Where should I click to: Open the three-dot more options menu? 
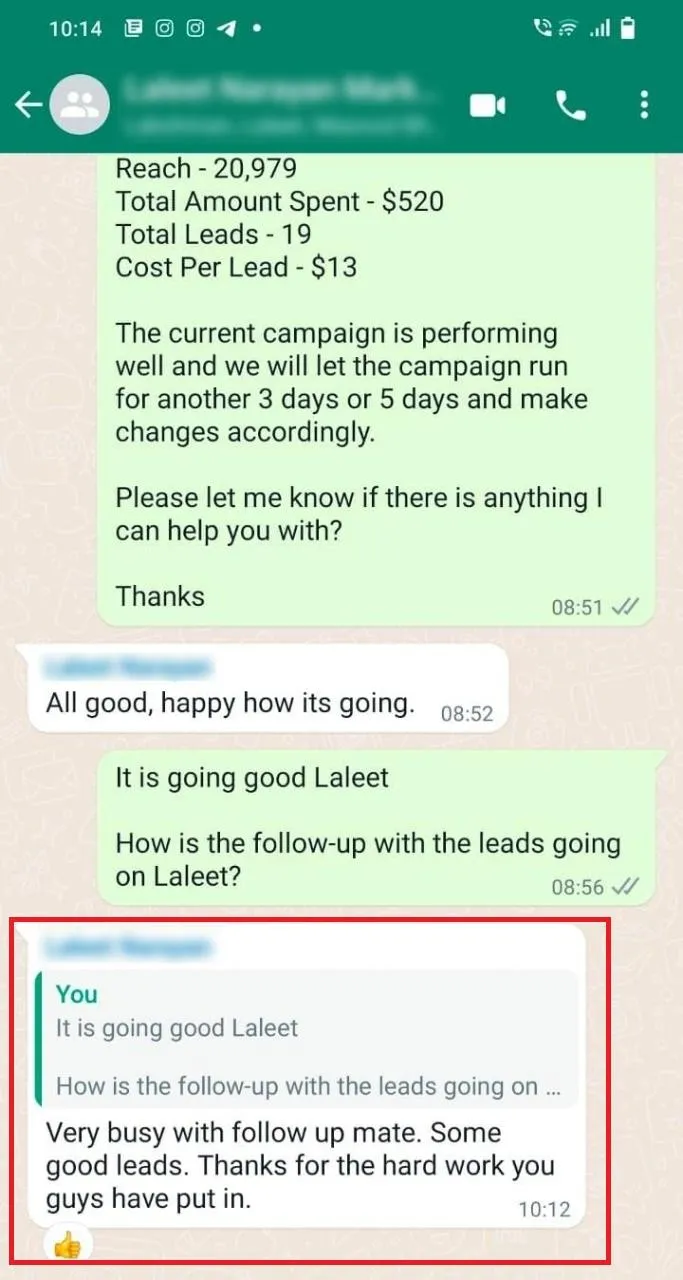pyautogui.click(x=644, y=104)
